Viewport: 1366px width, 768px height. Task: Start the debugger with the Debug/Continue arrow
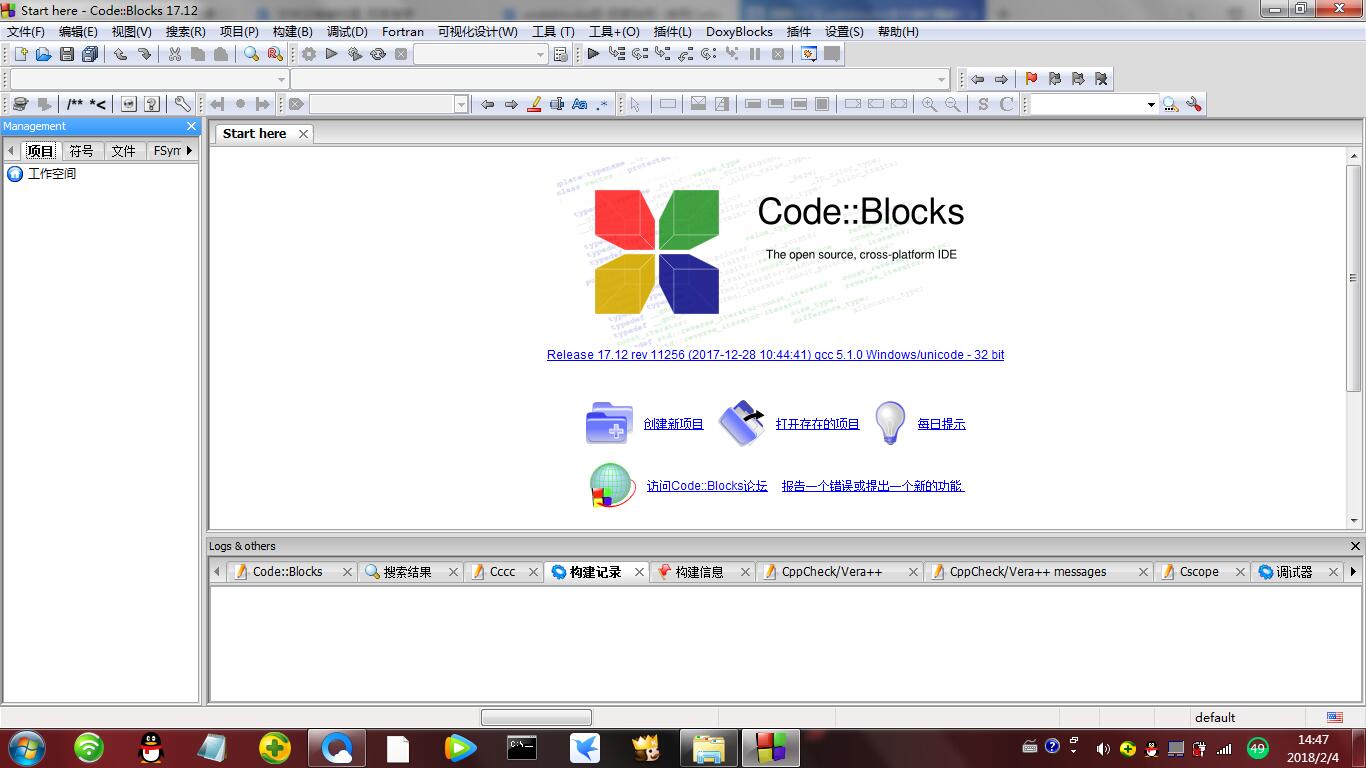(593, 54)
